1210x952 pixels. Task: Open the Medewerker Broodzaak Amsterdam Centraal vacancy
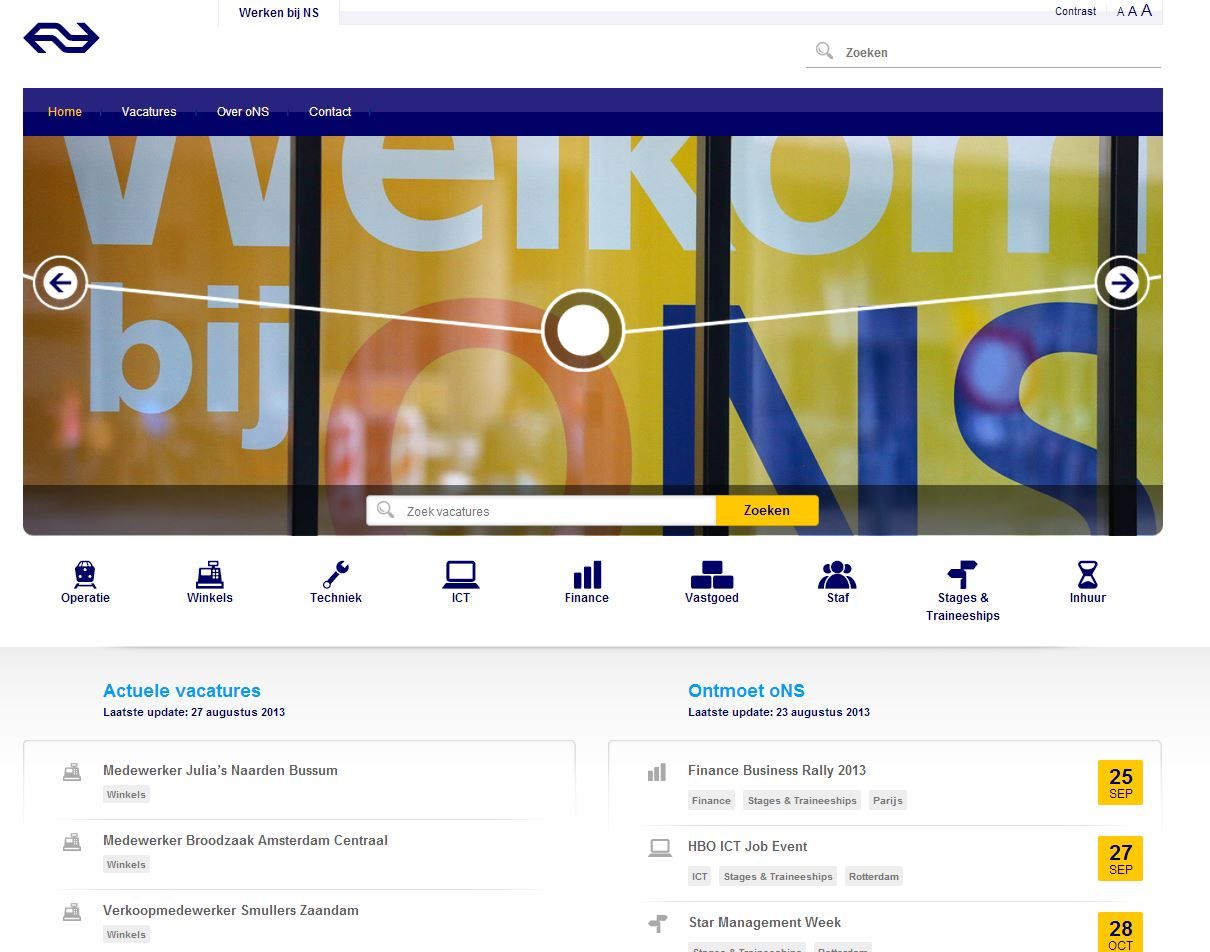point(245,840)
